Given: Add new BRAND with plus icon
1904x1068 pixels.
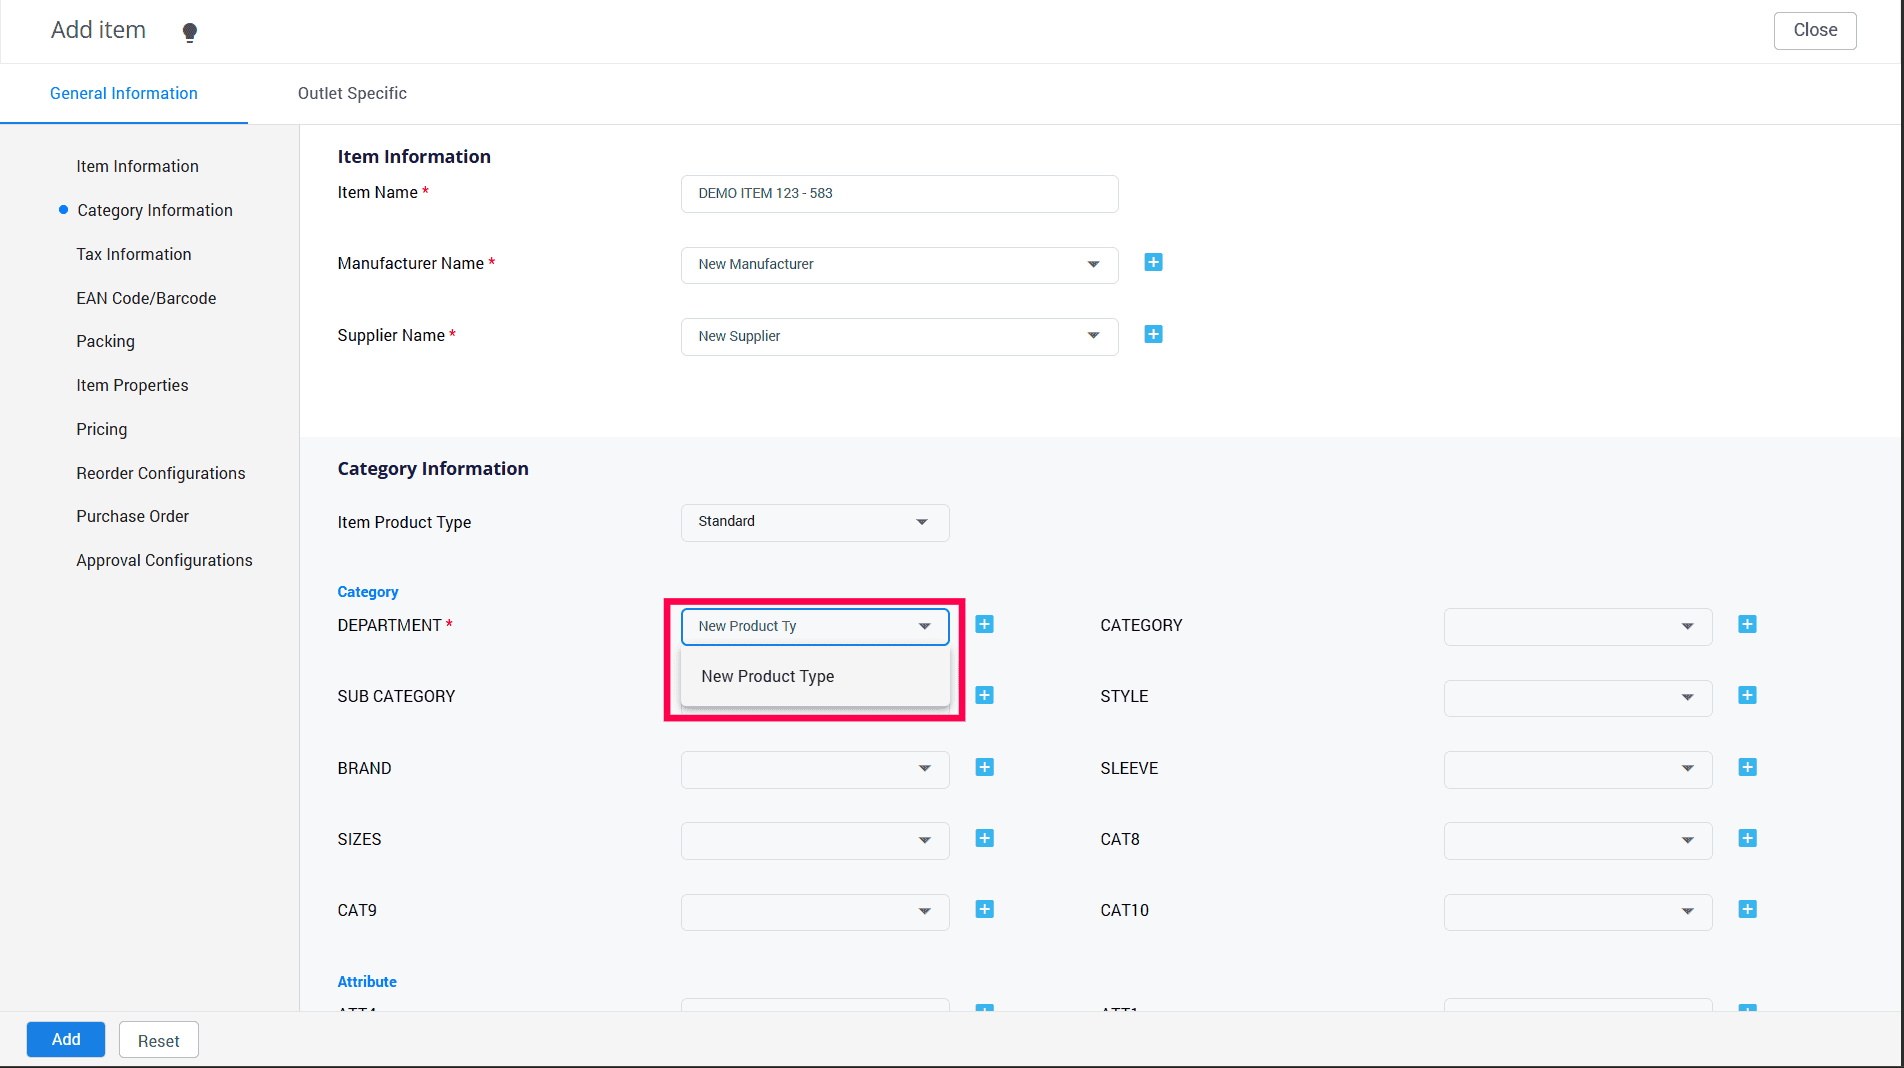Looking at the screenshot, I should tap(984, 768).
